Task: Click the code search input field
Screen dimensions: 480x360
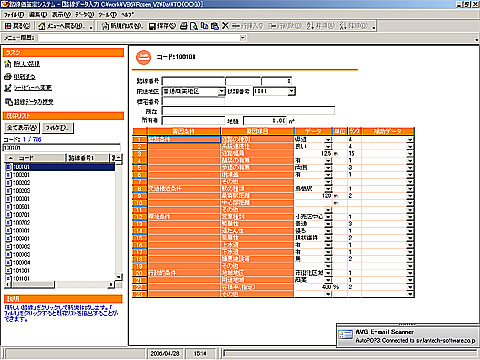Action: click(61, 148)
